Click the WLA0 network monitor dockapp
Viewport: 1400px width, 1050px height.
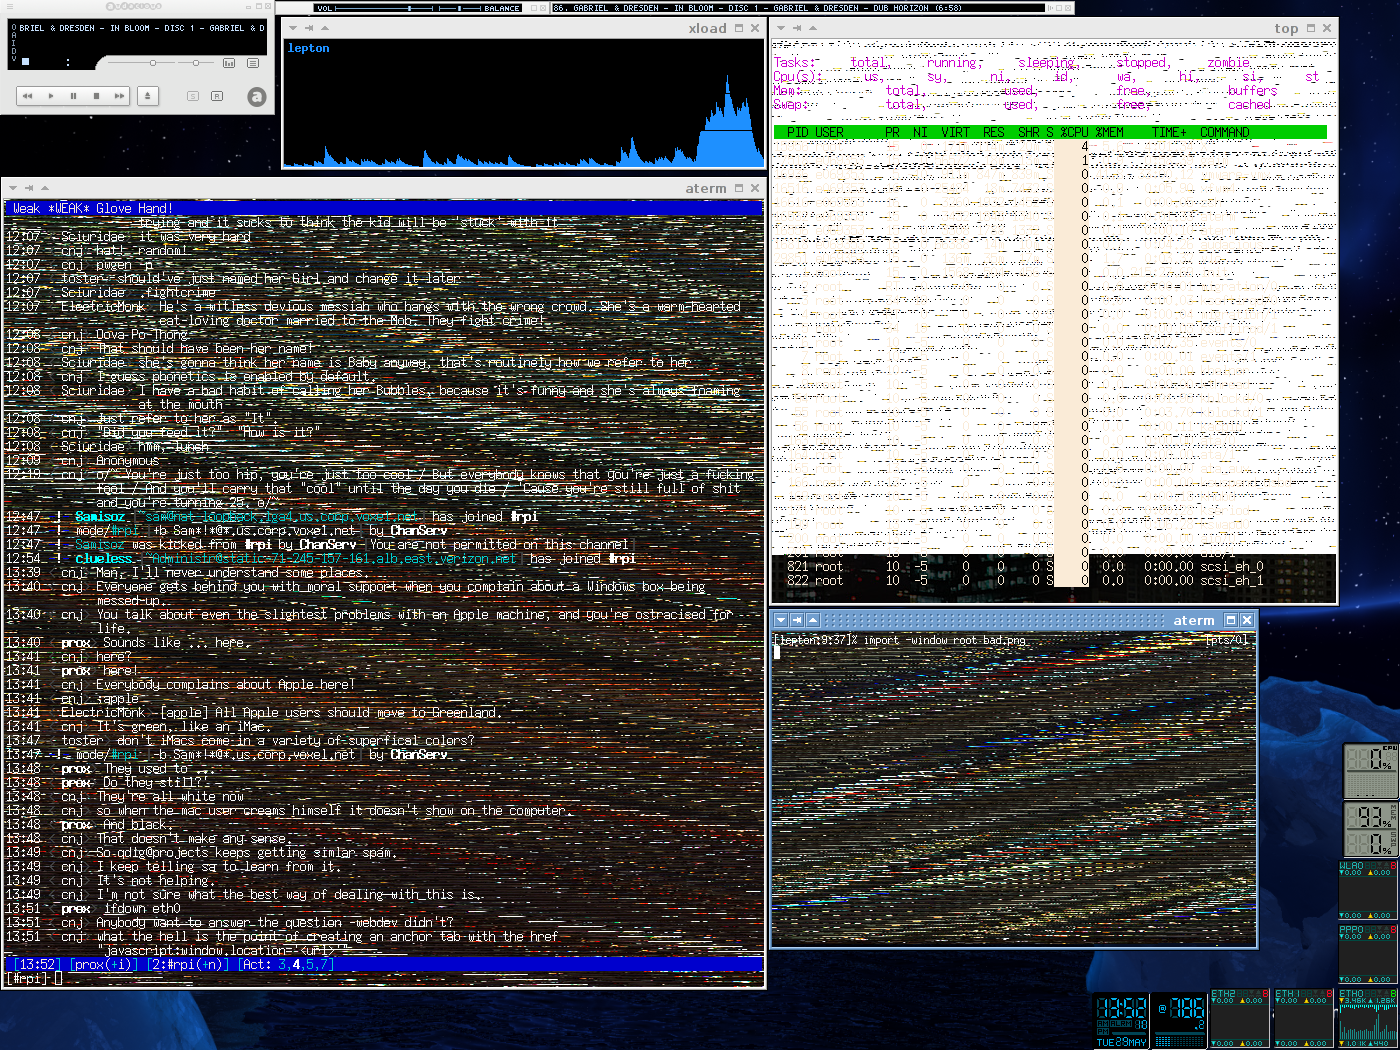[1369, 889]
